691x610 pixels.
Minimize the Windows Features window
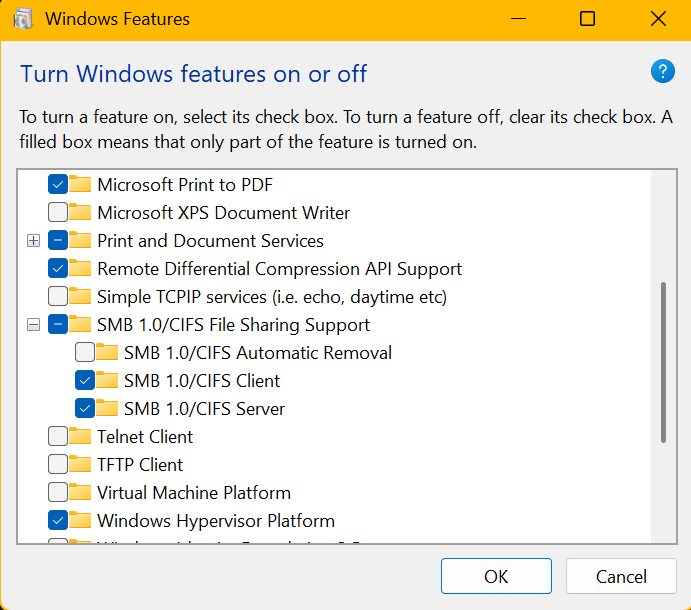pyautogui.click(x=518, y=19)
